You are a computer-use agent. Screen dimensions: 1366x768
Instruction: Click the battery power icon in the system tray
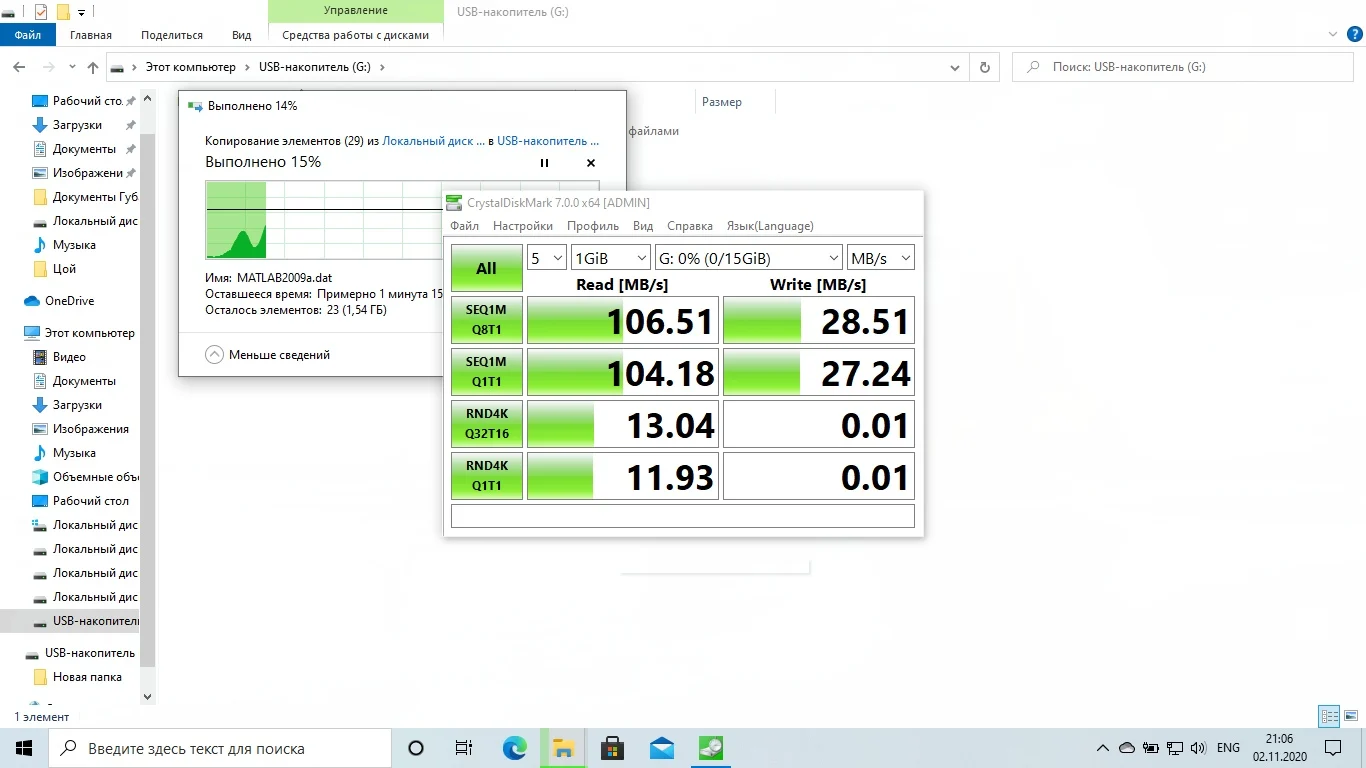[1151, 748]
